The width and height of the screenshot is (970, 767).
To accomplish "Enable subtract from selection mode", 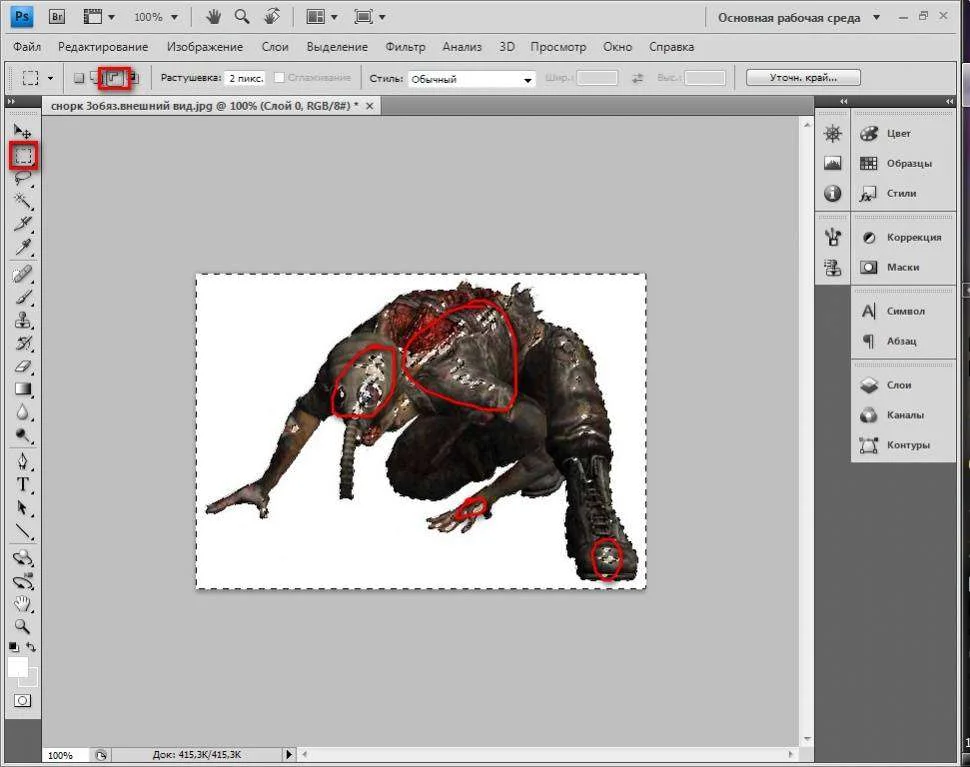I will click(115, 78).
